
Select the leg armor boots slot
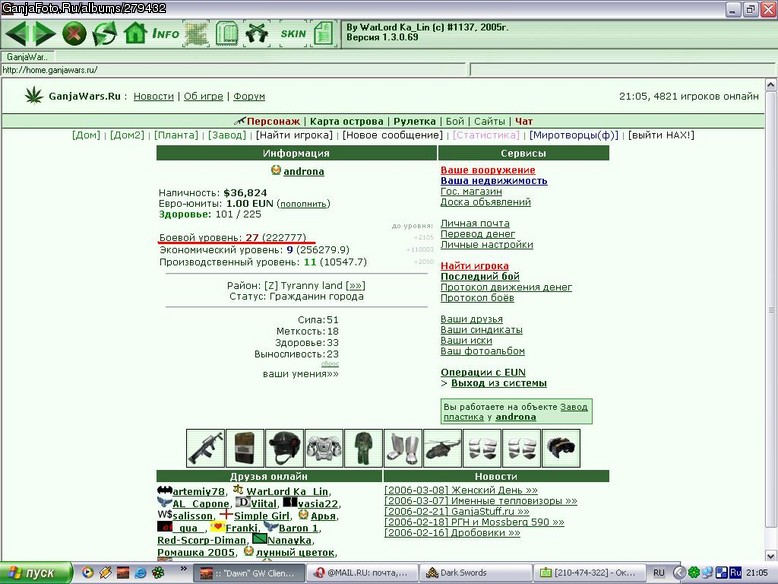pos(403,449)
